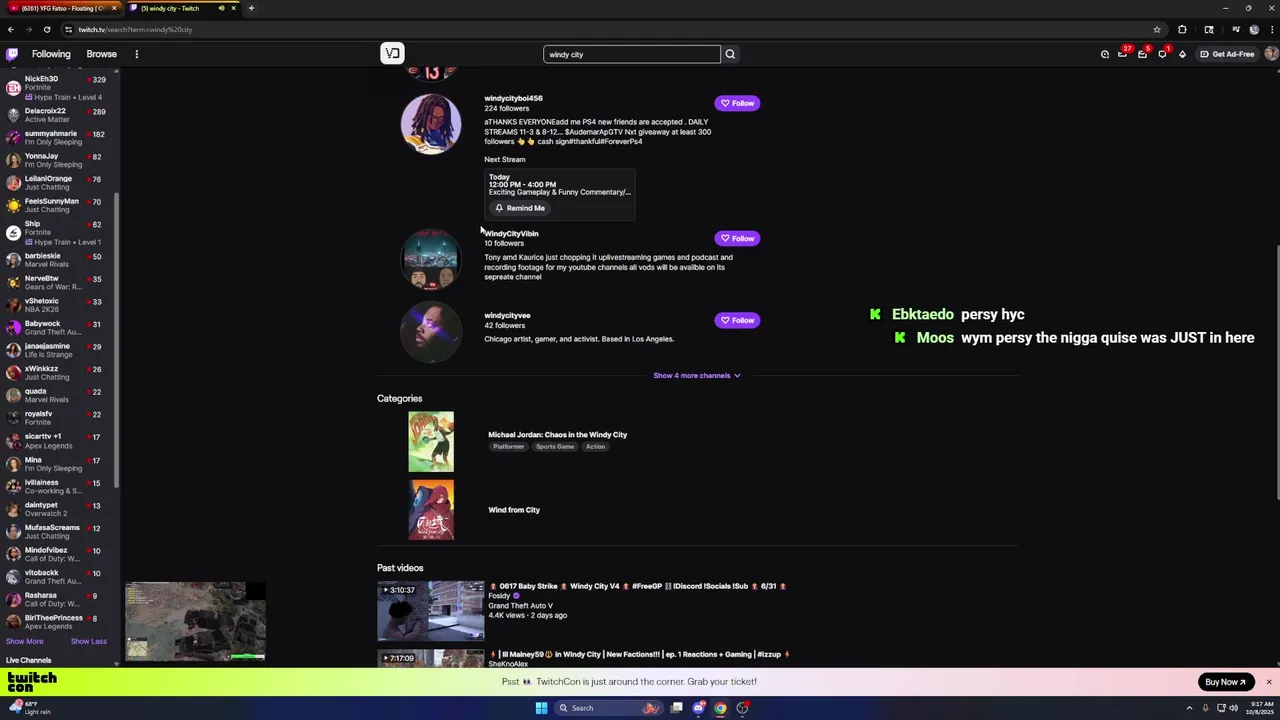Open the three-dot More menu beside Browse

coord(136,54)
